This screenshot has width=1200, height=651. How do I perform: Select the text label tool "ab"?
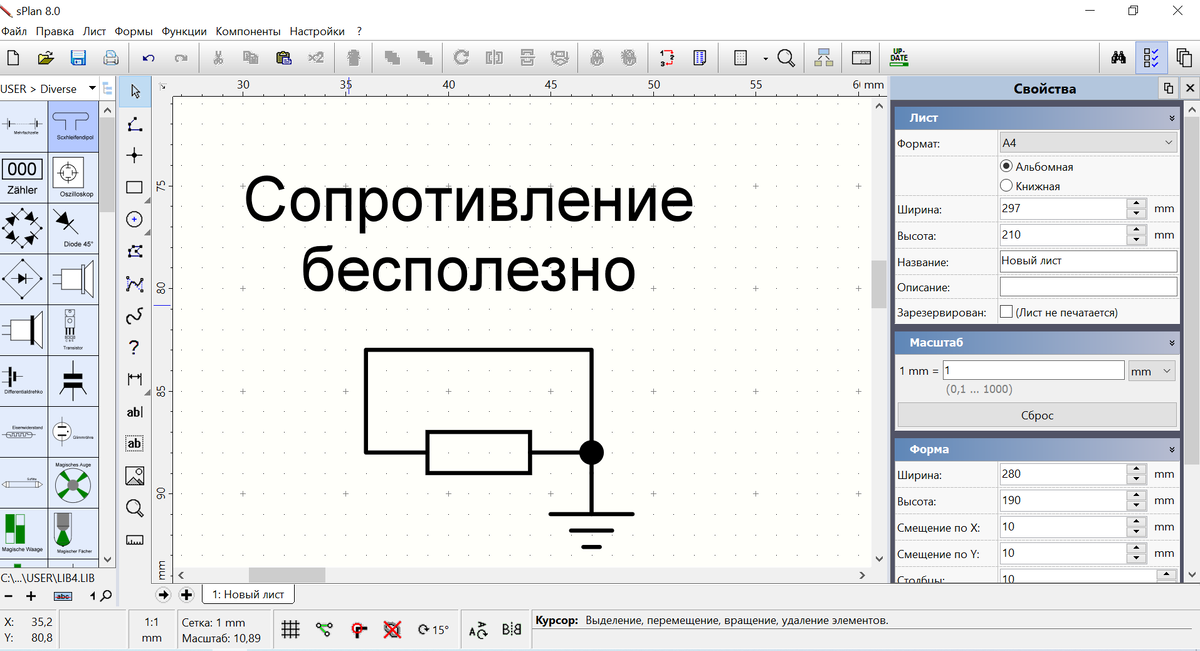pos(134,443)
